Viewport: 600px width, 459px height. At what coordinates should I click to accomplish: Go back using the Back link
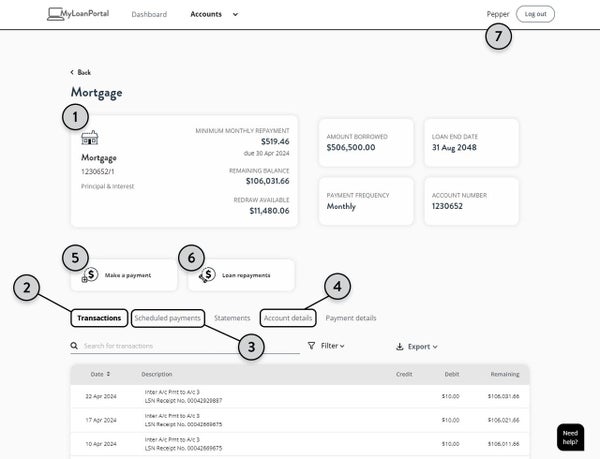click(81, 72)
